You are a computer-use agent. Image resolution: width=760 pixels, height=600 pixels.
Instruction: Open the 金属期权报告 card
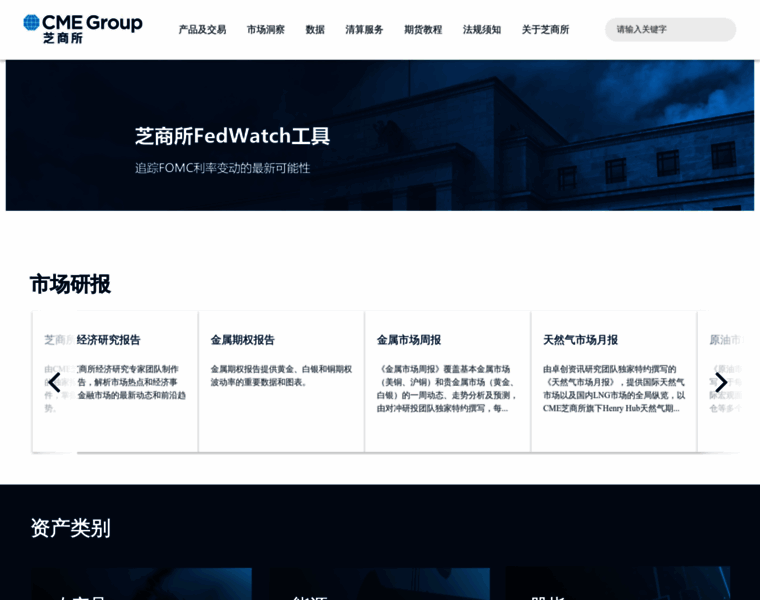click(281, 381)
